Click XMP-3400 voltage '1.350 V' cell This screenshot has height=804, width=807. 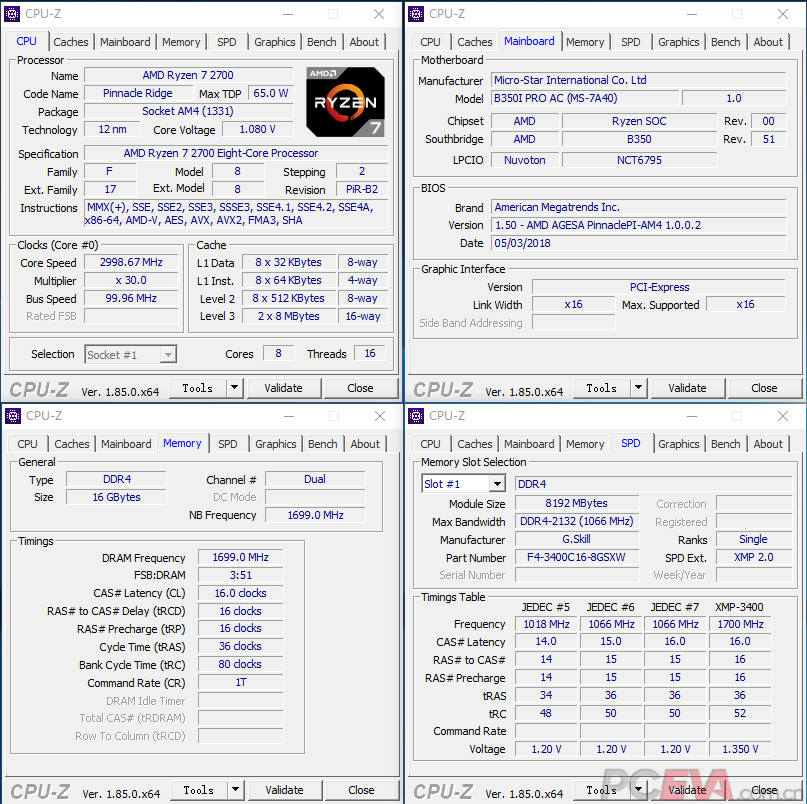click(740, 749)
